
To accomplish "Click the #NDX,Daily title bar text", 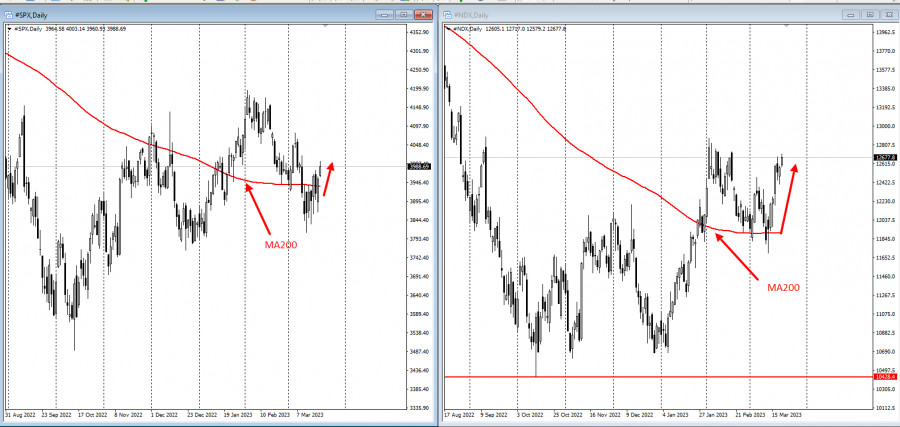I will 472,15.
